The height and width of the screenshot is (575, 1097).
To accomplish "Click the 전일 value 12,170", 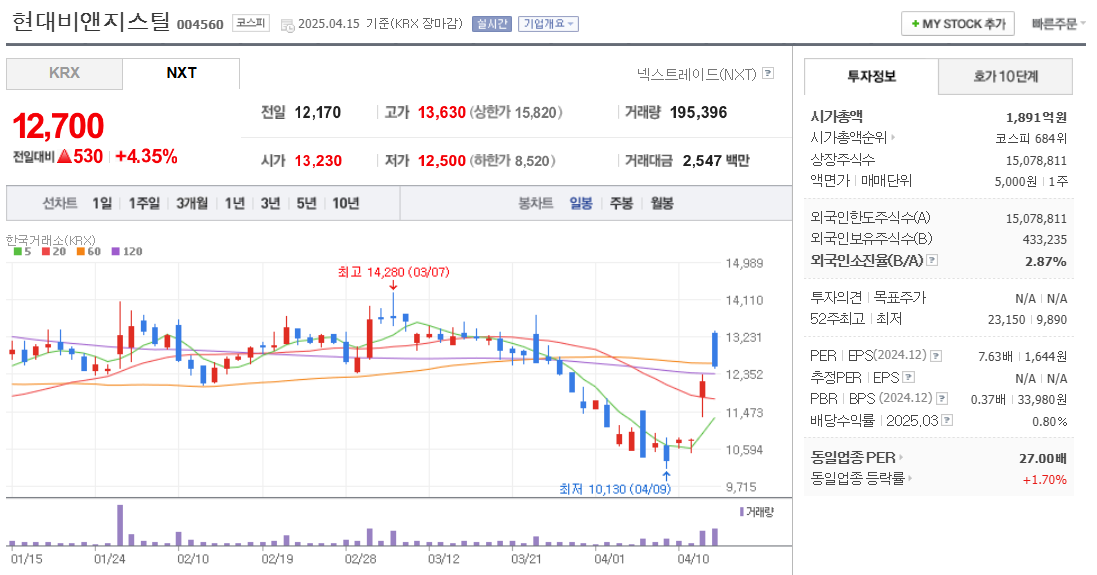I will pyautogui.click(x=318, y=113).
